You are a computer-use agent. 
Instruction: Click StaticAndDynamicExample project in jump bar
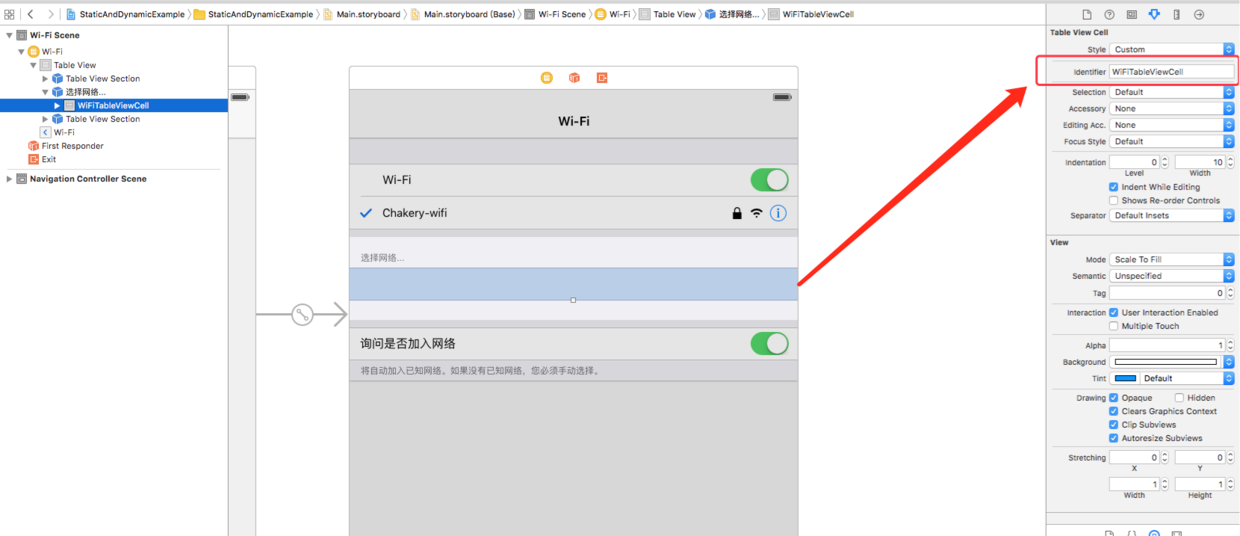pyautogui.click(x=125, y=15)
